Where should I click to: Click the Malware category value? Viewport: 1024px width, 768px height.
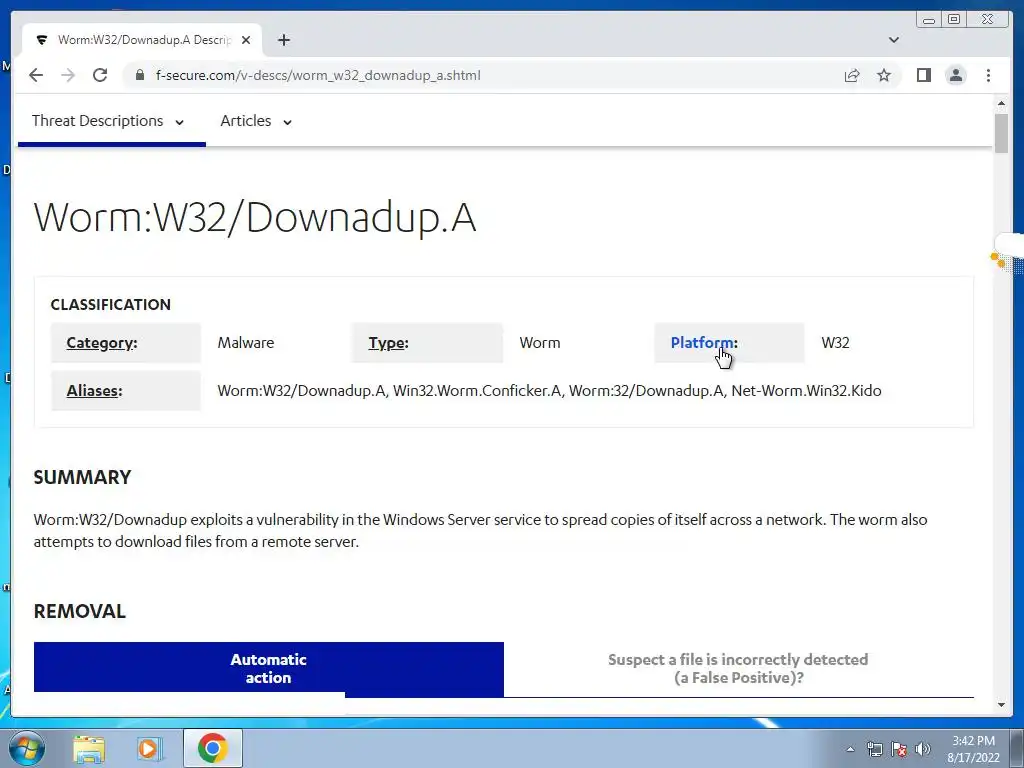(246, 343)
